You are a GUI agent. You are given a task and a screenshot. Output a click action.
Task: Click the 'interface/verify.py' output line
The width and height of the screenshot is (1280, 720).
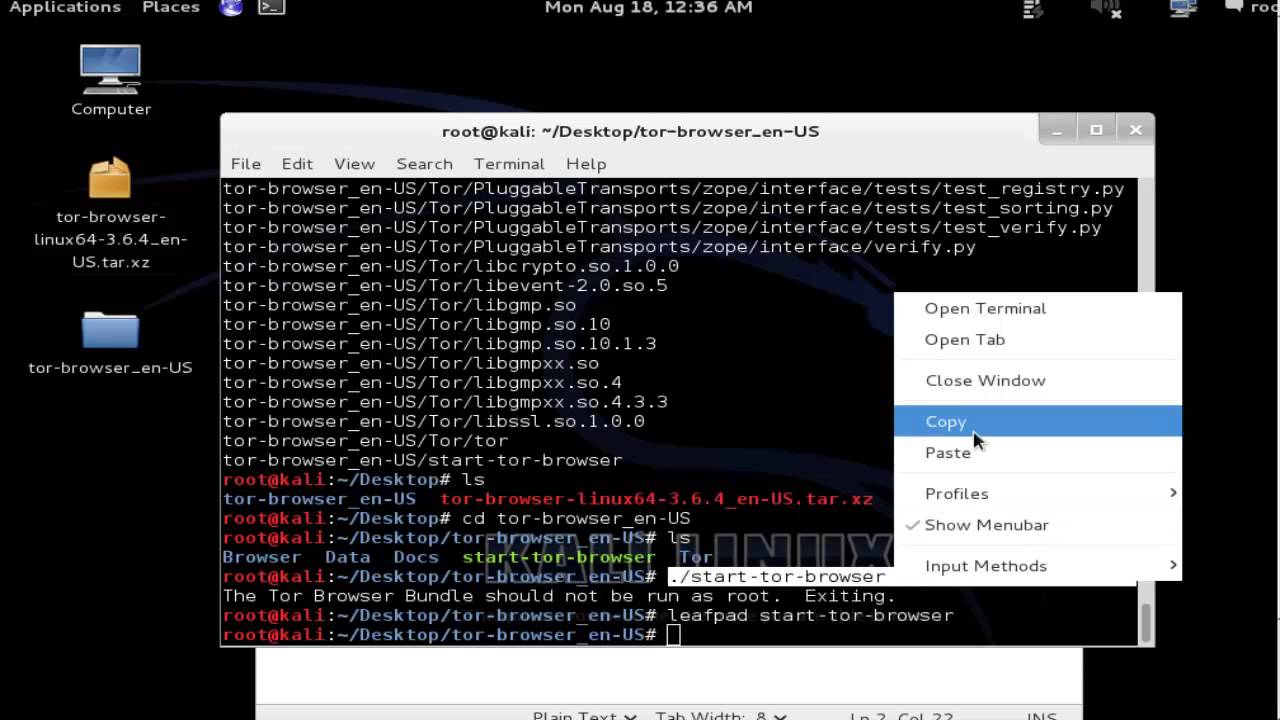coord(599,247)
